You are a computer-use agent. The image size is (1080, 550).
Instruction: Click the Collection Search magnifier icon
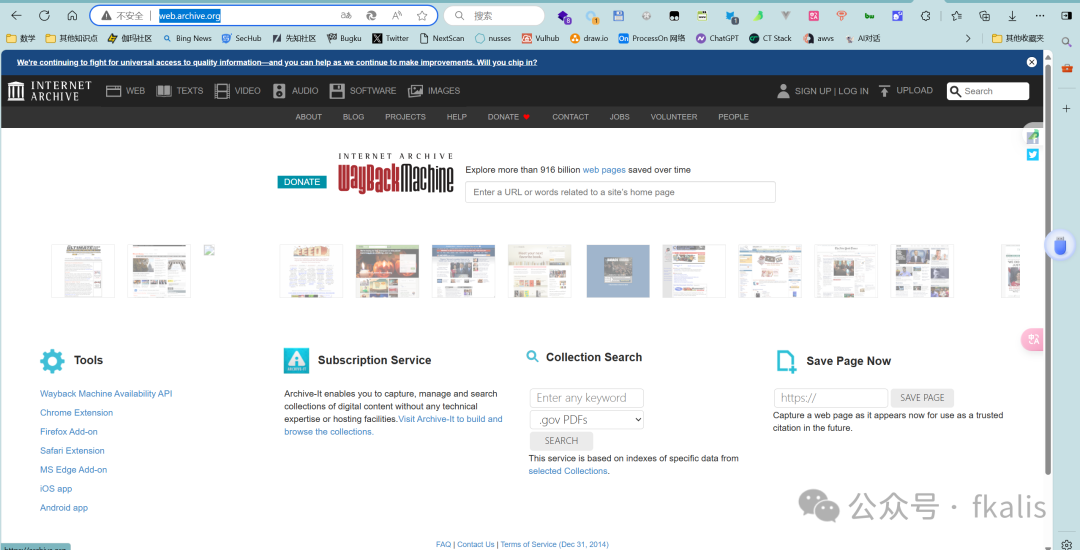pos(532,357)
